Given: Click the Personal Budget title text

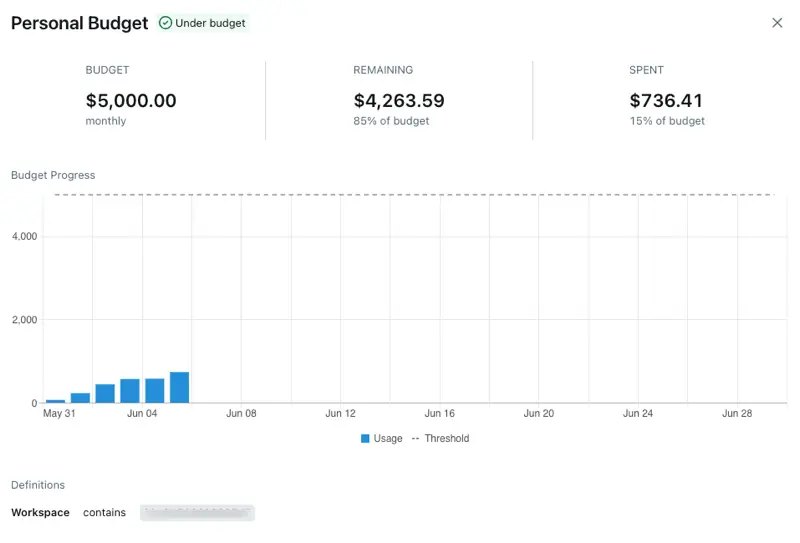Looking at the screenshot, I should 79,23.
